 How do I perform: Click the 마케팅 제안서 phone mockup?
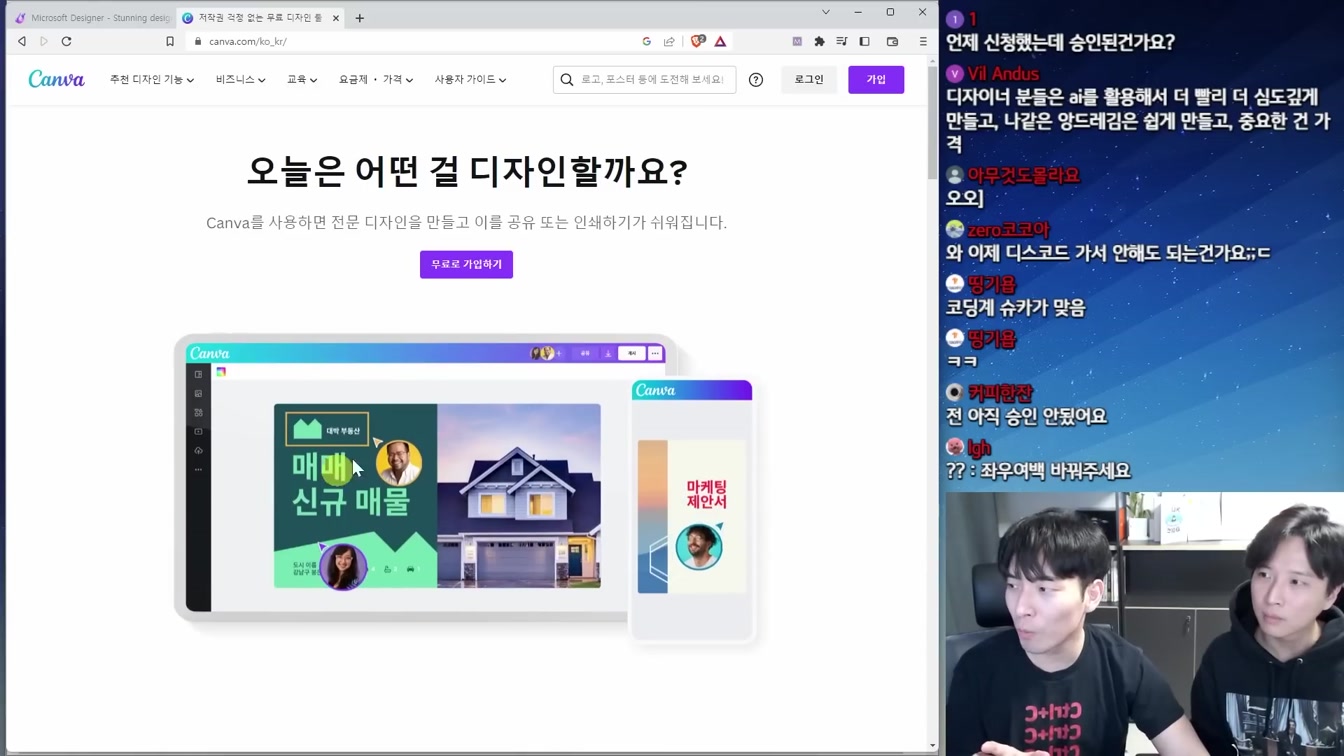click(x=692, y=510)
